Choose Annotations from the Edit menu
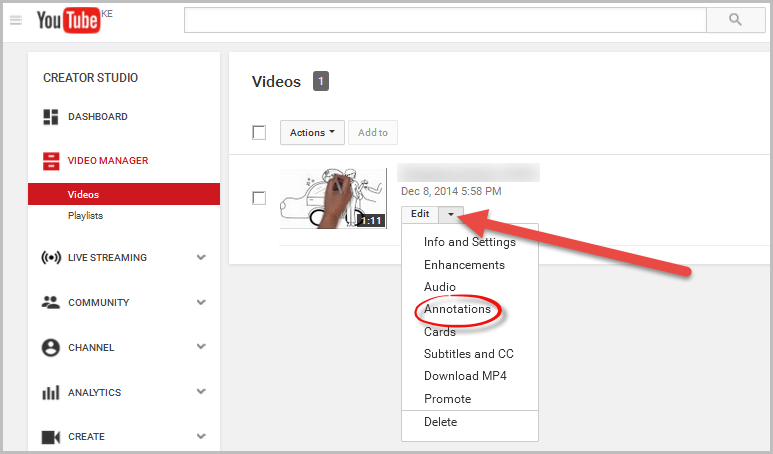The image size is (773, 454). pos(457,309)
